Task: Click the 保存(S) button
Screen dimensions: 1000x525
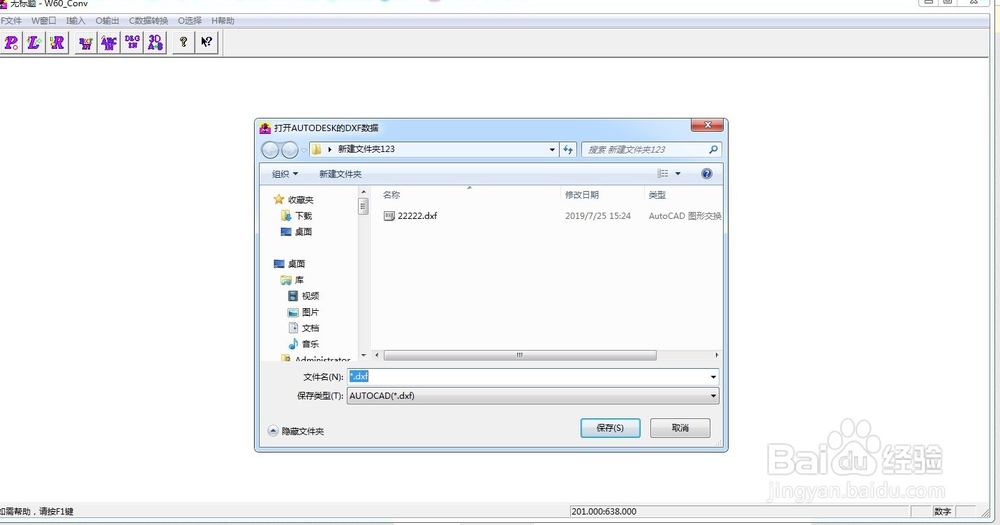Action: (x=610, y=428)
